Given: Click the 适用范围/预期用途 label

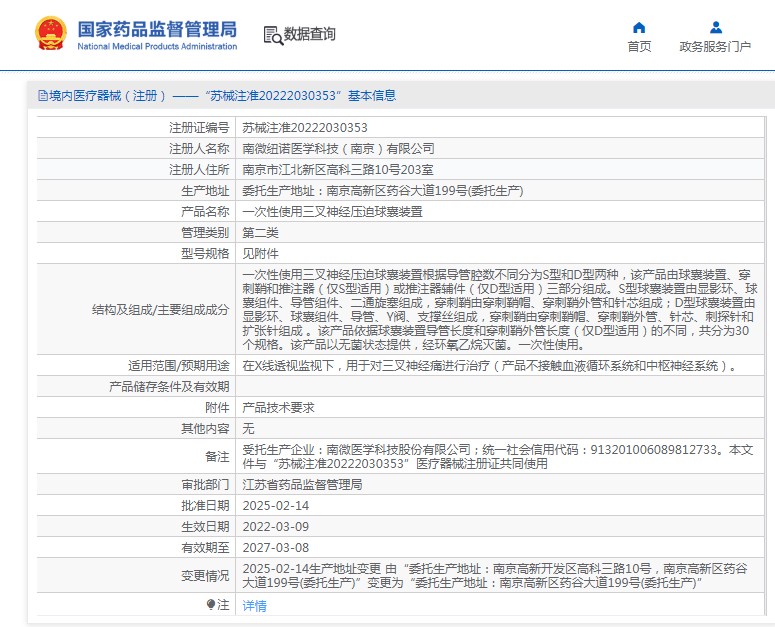Looking at the screenshot, I should [179, 366].
